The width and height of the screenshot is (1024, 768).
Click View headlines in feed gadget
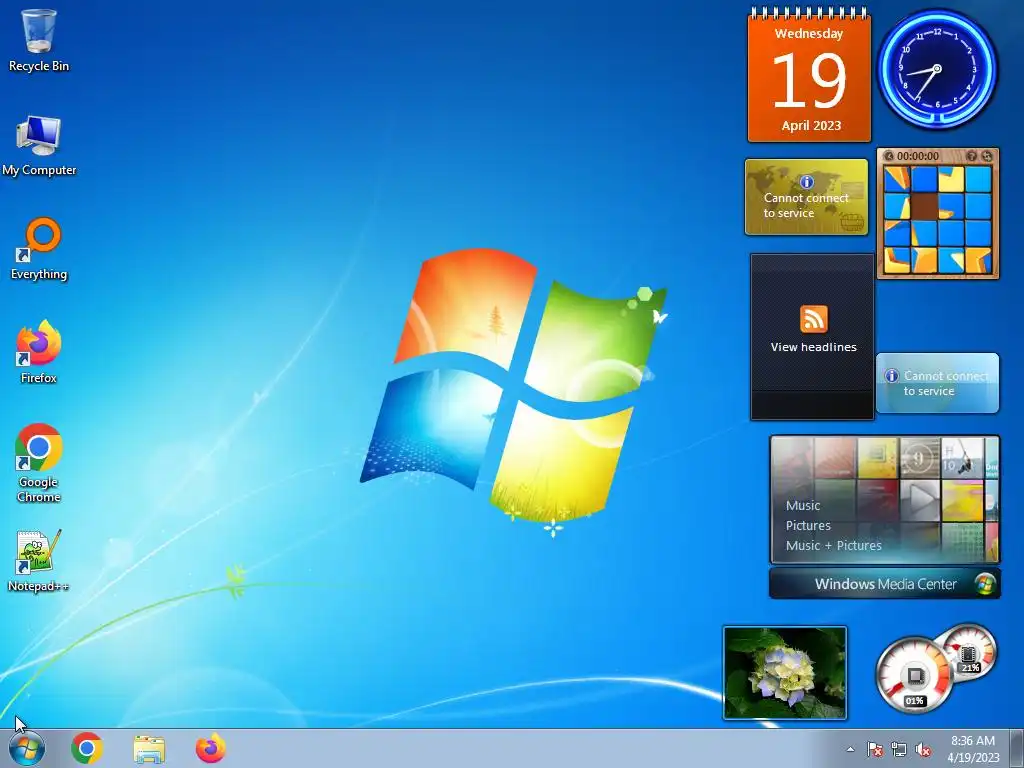[814, 347]
